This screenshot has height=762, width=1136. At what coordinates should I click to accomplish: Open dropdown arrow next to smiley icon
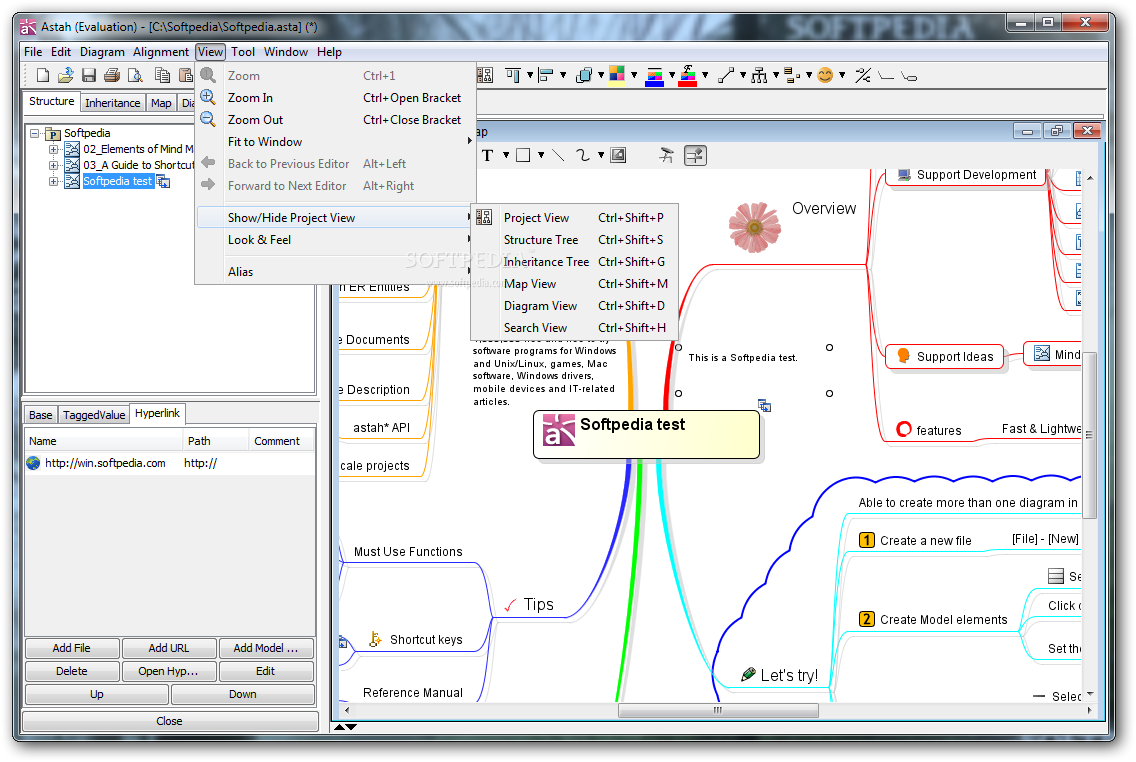pos(842,75)
